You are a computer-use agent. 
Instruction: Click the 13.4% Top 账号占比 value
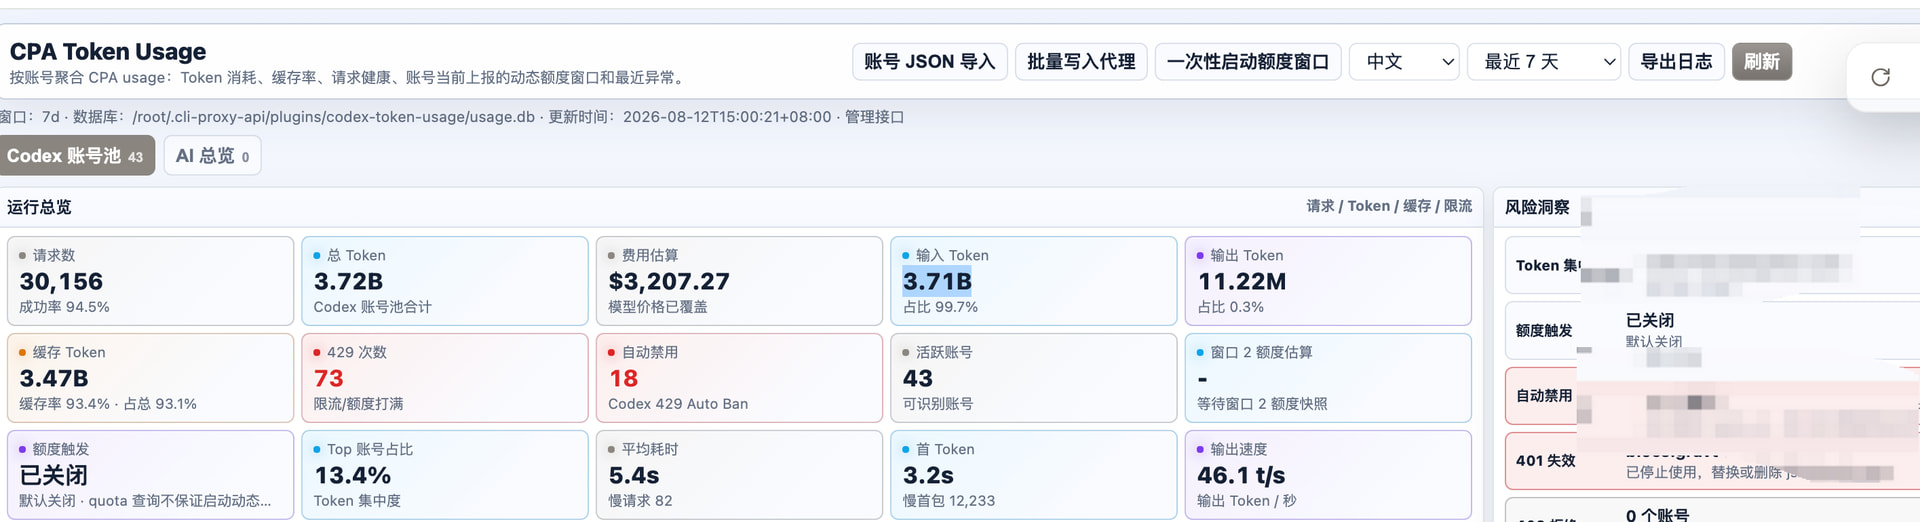(353, 476)
